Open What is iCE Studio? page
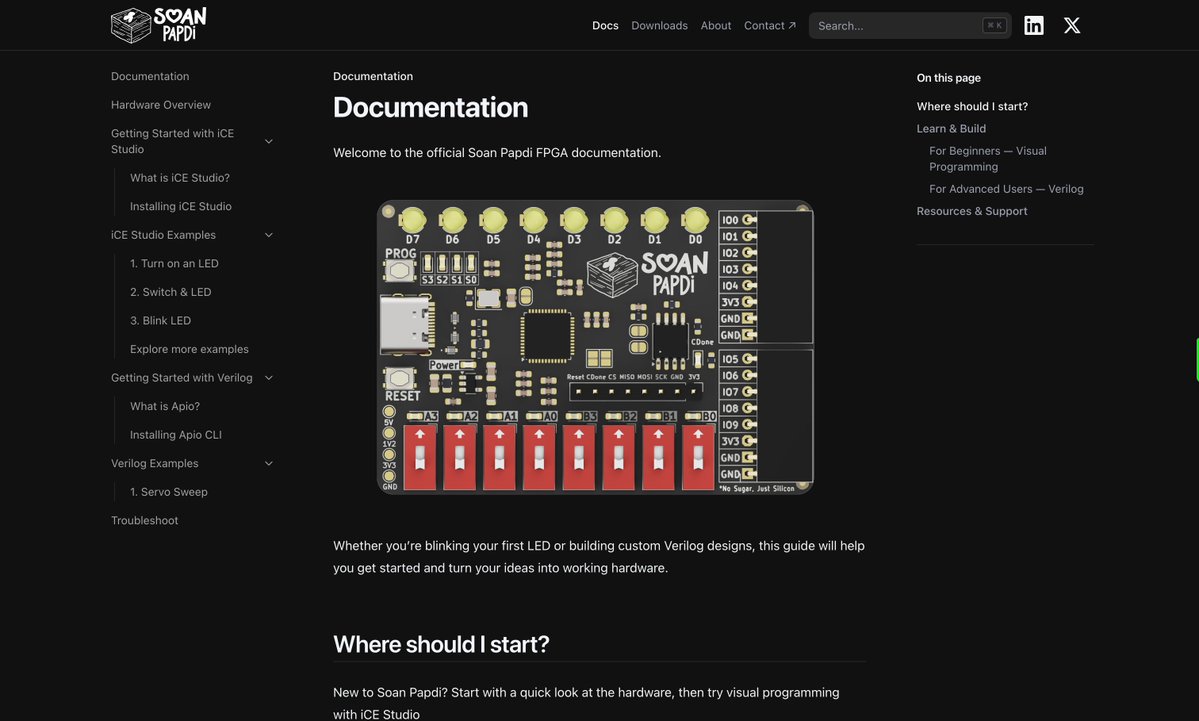Viewport: 1199px width, 721px height. (x=180, y=177)
